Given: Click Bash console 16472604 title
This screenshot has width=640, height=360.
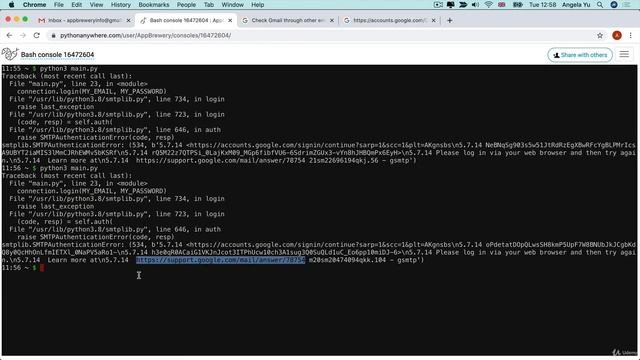Looking at the screenshot, I should click(58, 55).
